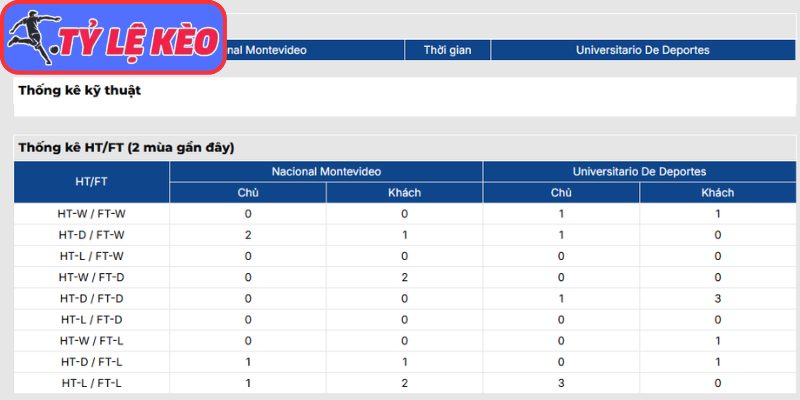Select the HT/FT column header
The width and height of the screenshot is (800, 400).
click(91, 182)
